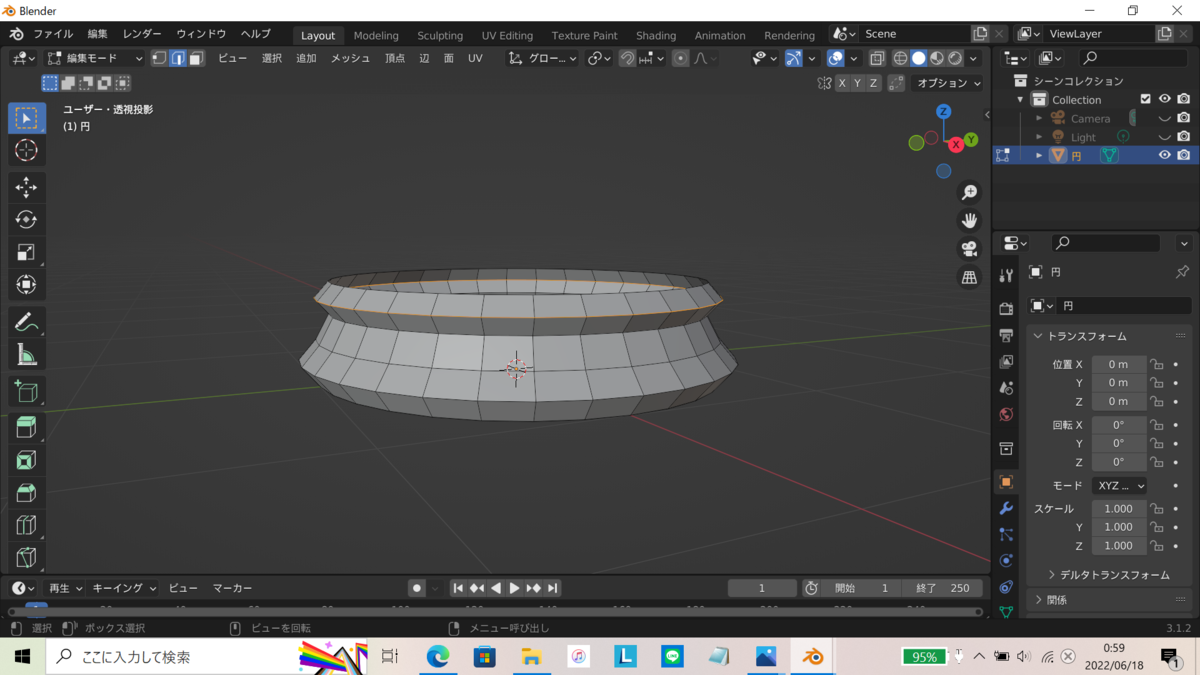Open the Output properties tab
The image size is (1200, 675).
[x=1006, y=336]
